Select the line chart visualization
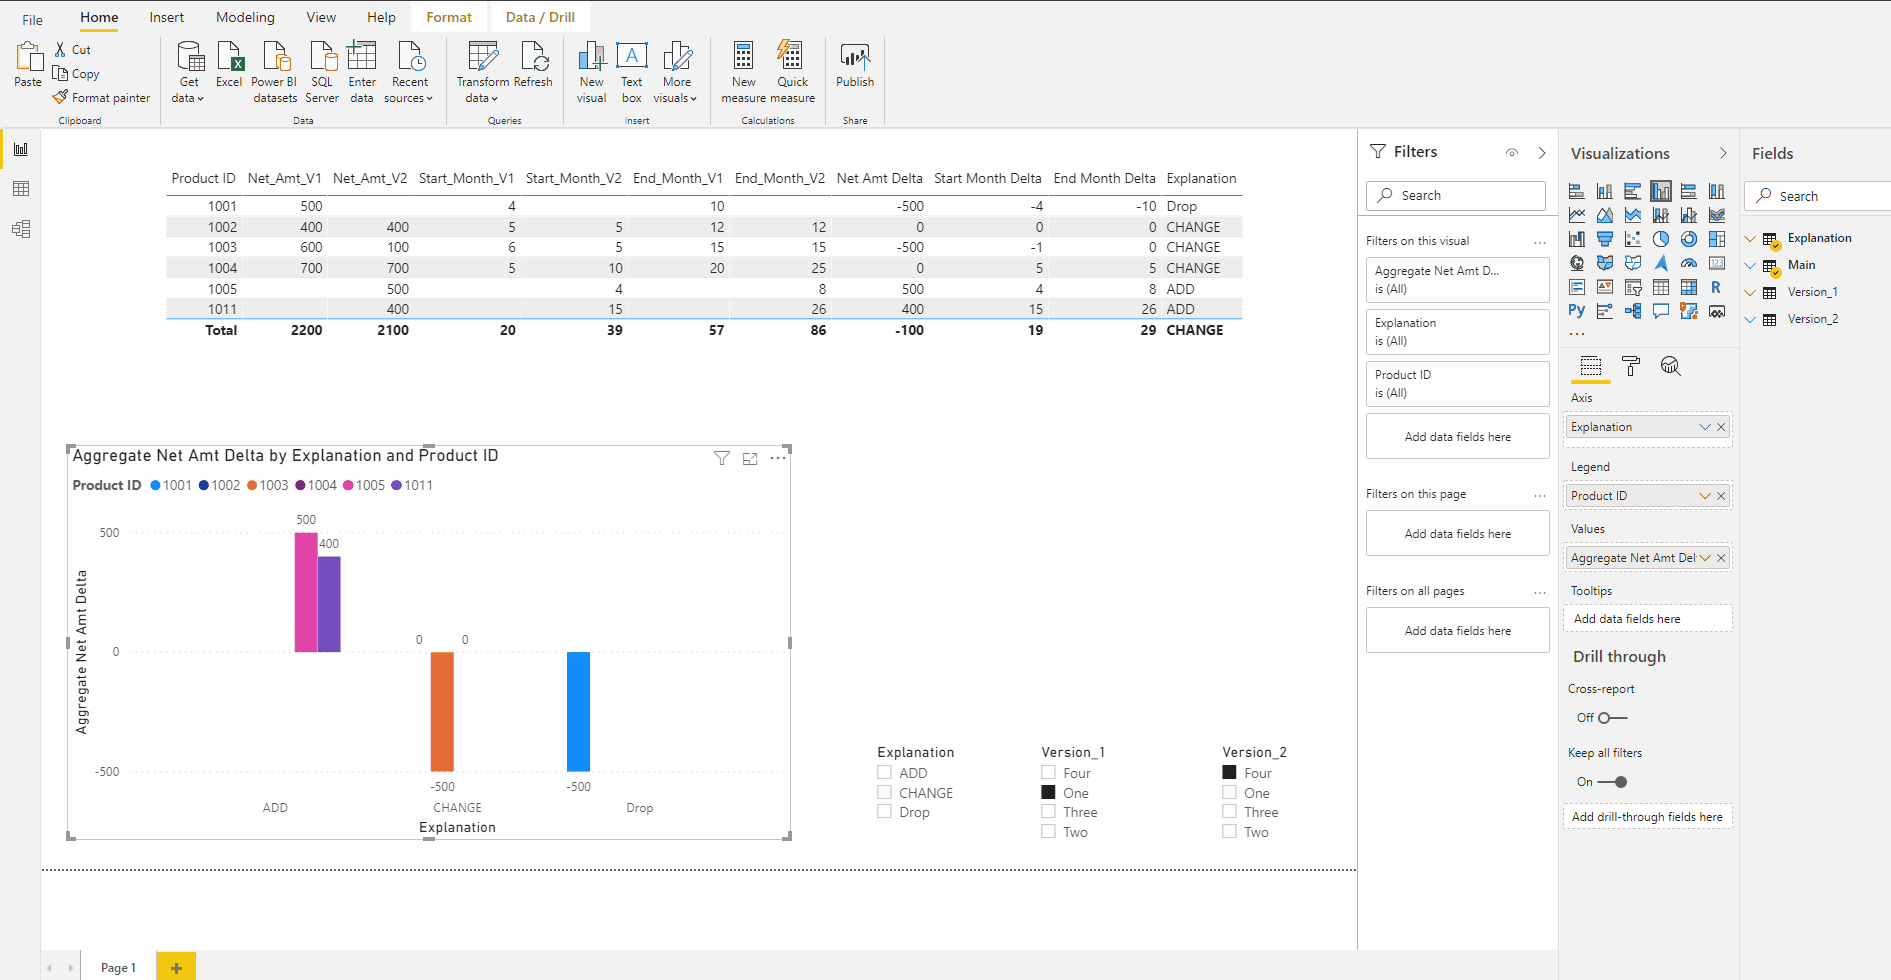This screenshot has height=980, width=1891. coord(1577,215)
